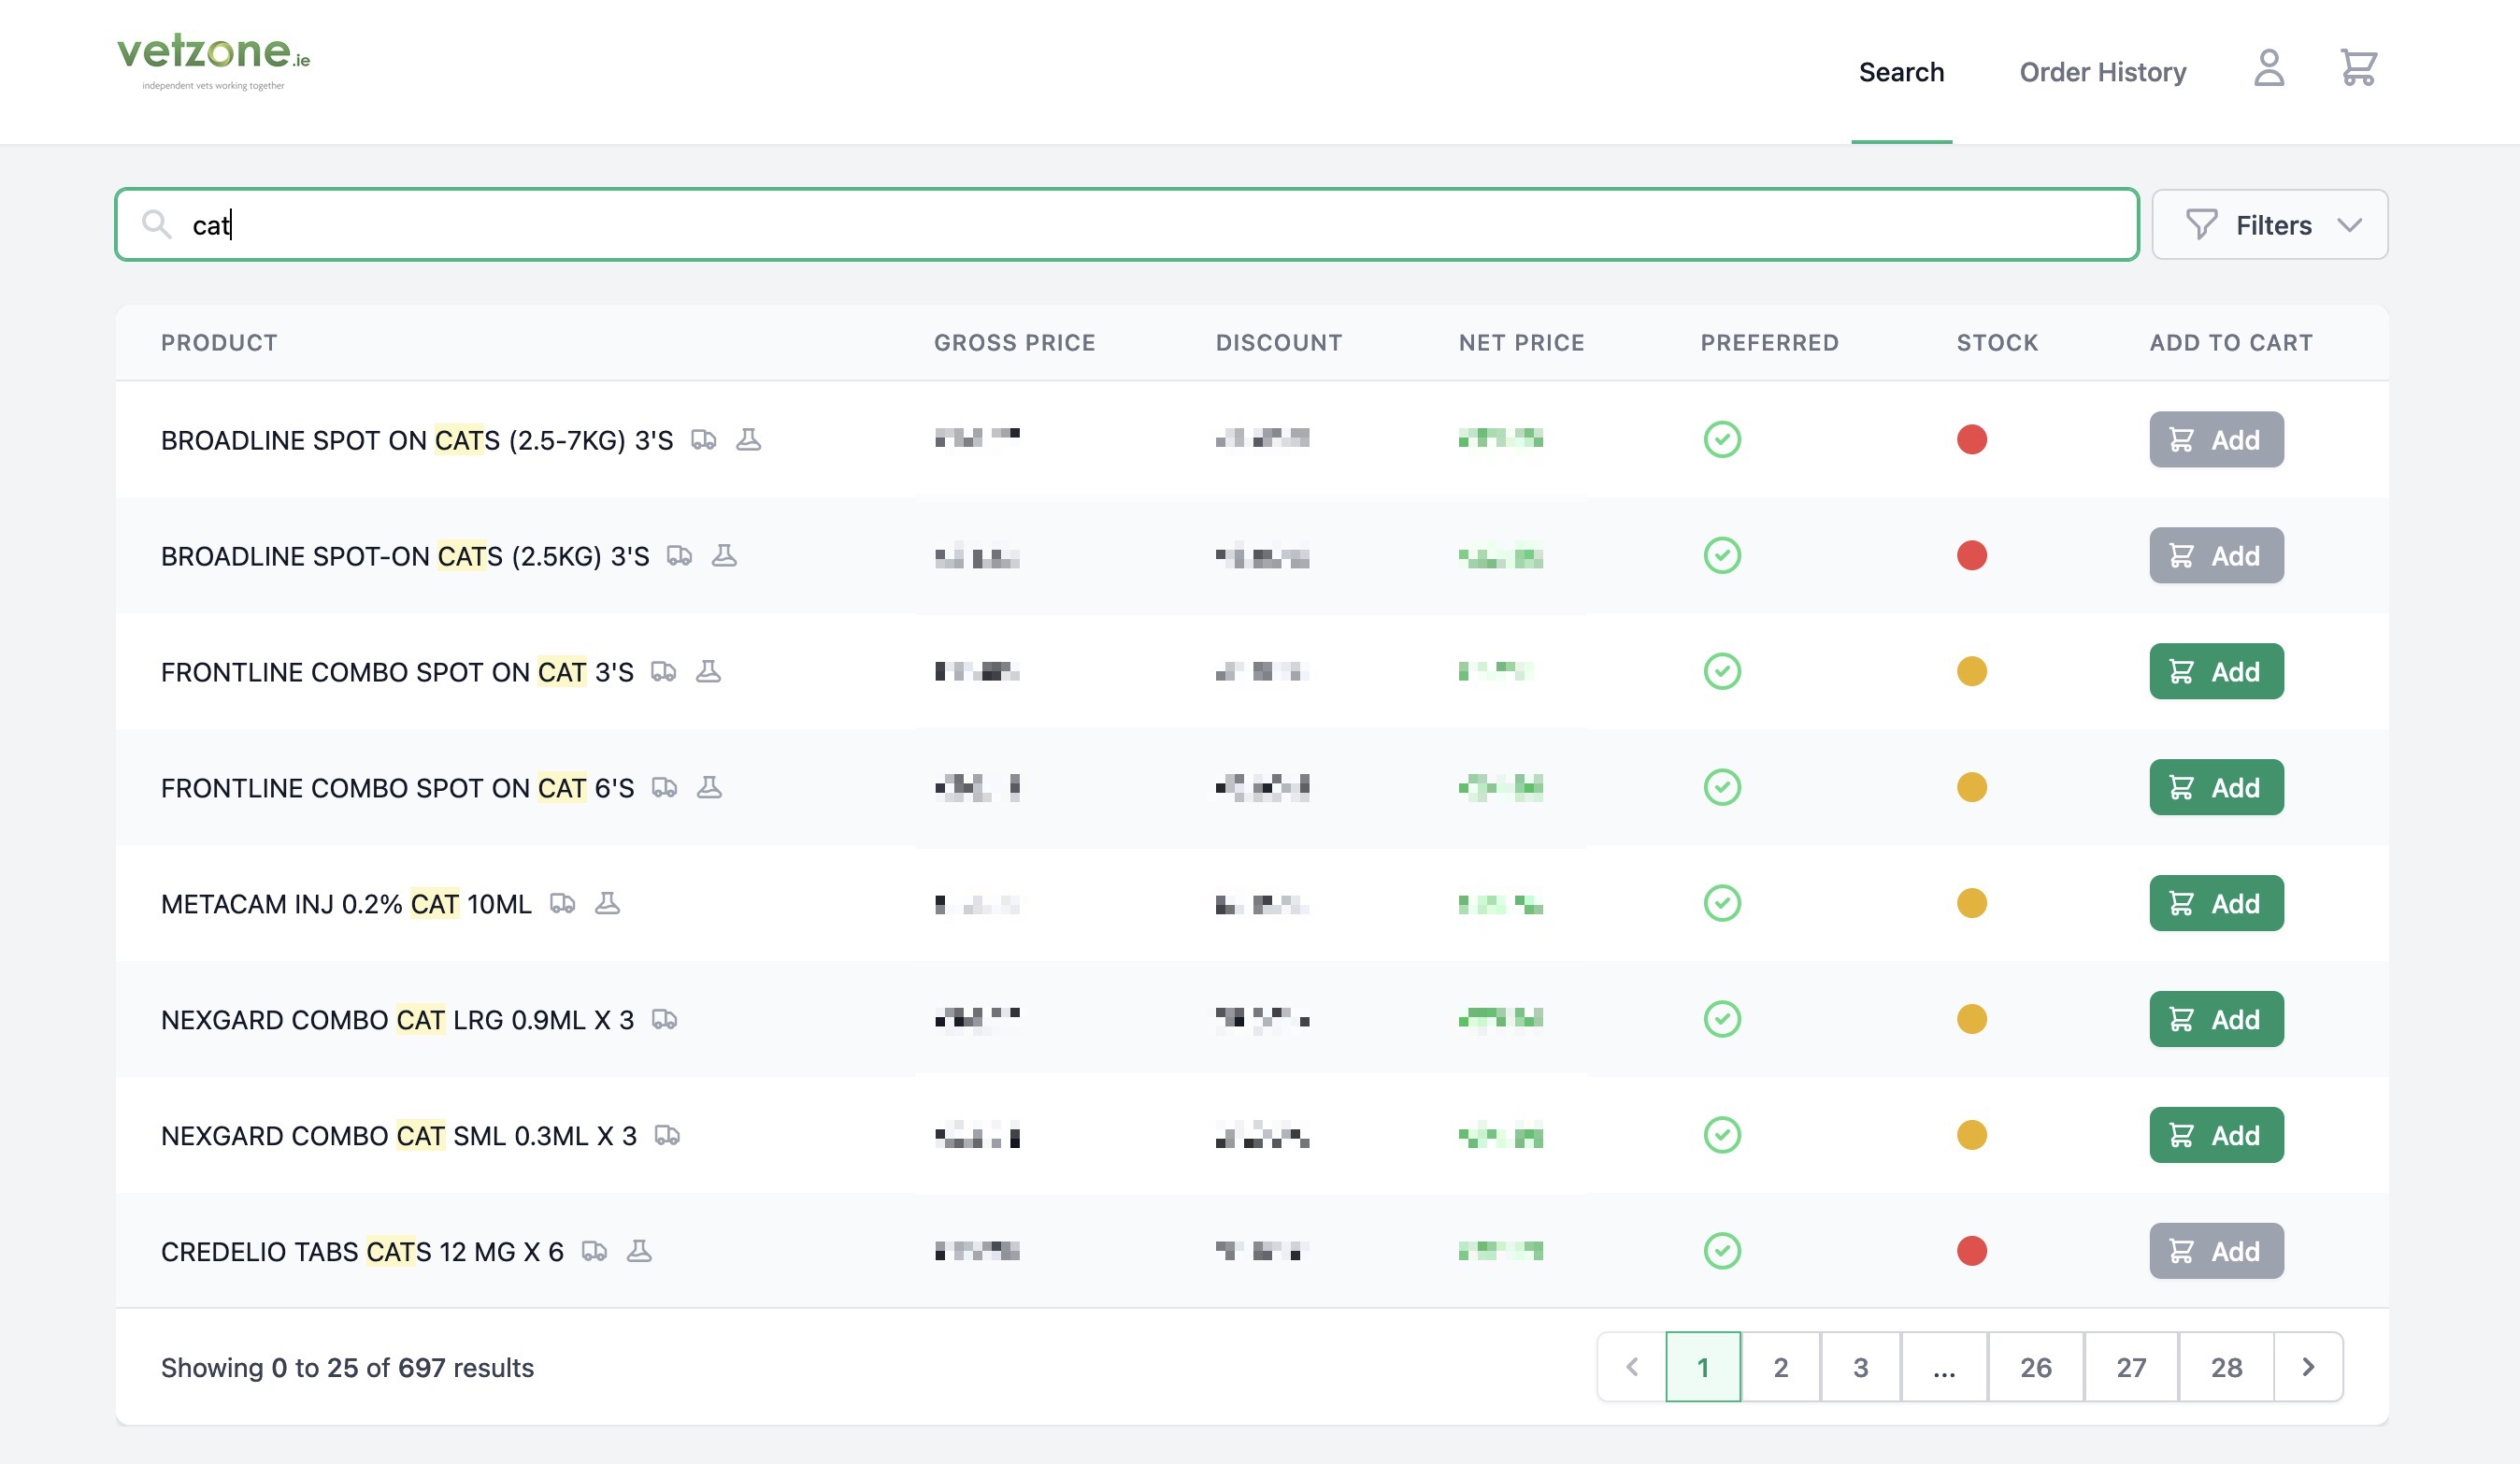Click preferred checkmark for Broadline Spot-On Cats 2.5kg
Screen dimensions: 2520x1464
click(x=1722, y=556)
